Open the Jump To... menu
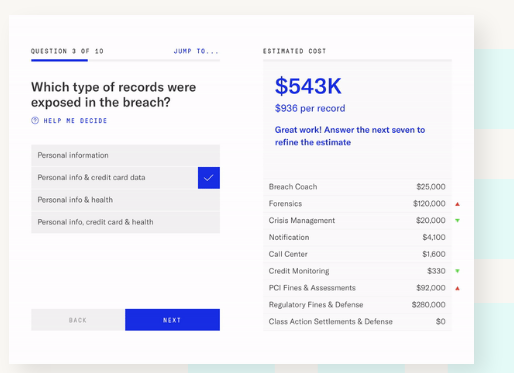 pos(196,51)
